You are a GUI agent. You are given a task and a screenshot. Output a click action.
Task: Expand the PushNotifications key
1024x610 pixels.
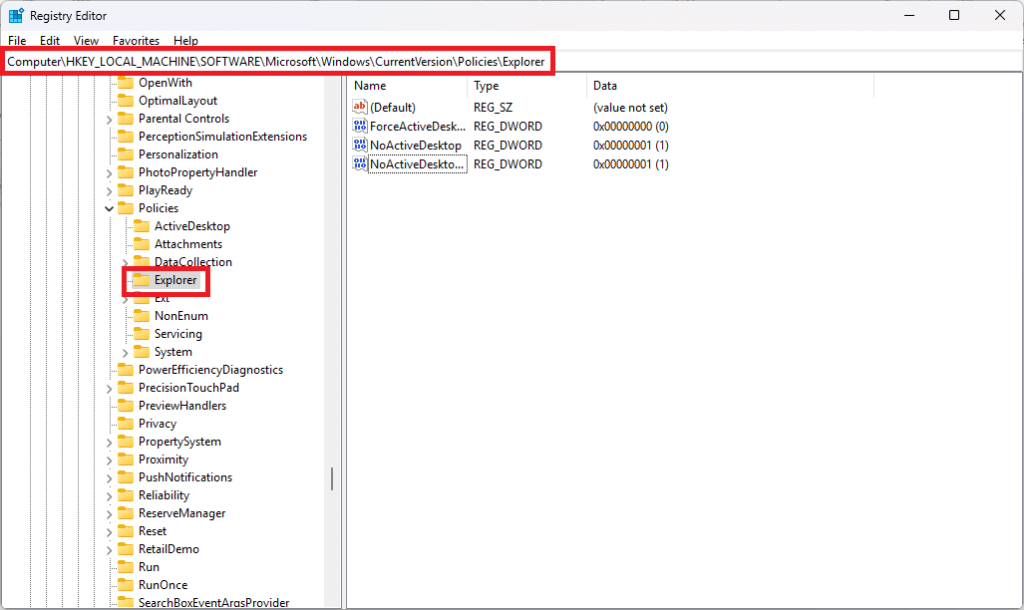109,478
